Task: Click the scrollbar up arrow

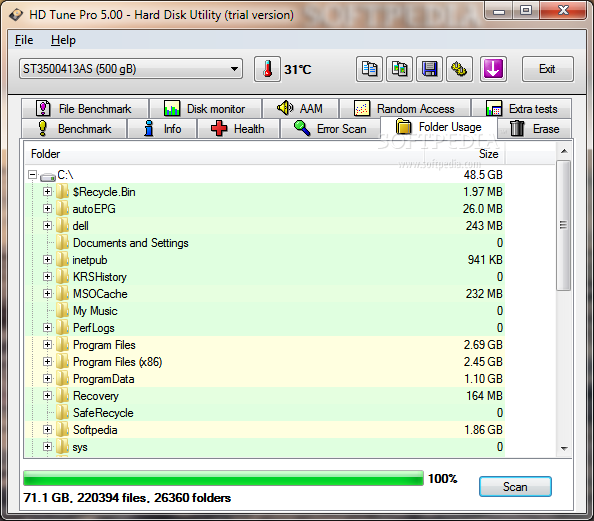Action: pyautogui.click(x=564, y=151)
